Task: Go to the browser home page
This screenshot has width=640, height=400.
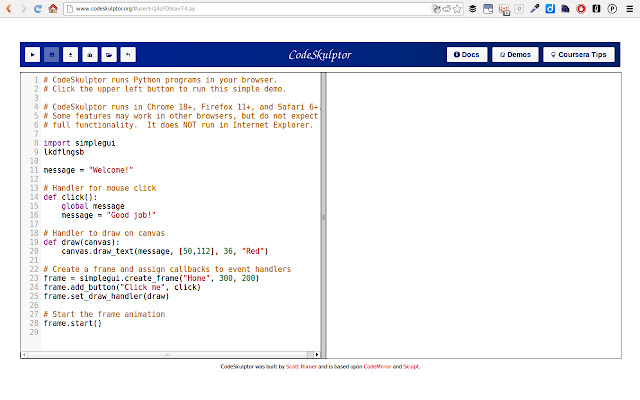Action: pyautogui.click(x=53, y=9)
